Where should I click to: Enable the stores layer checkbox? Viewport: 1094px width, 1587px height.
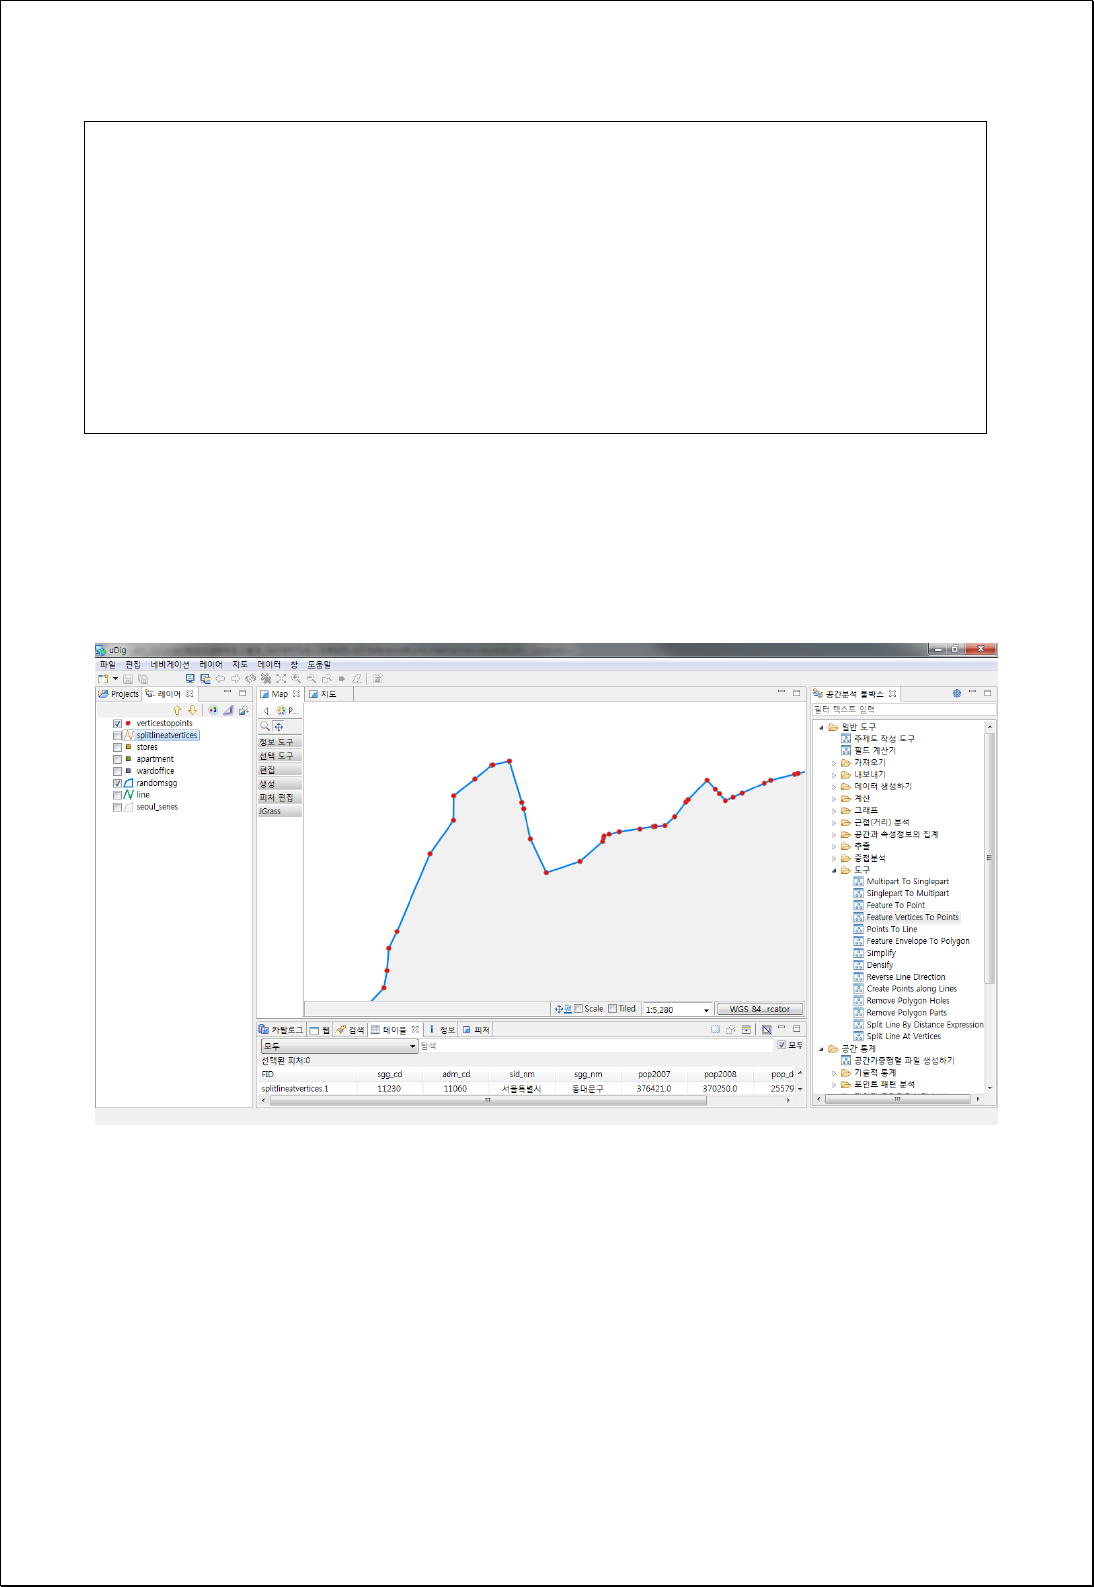point(117,747)
